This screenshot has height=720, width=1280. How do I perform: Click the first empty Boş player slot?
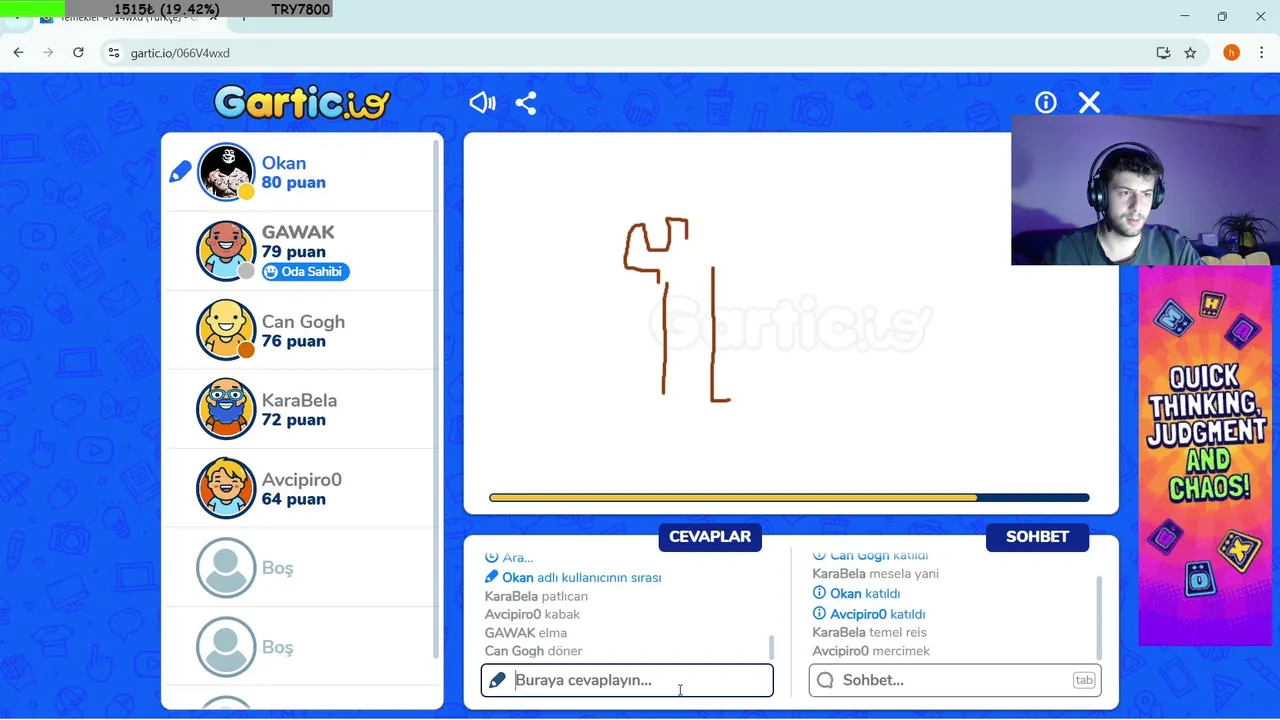click(x=301, y=568)
